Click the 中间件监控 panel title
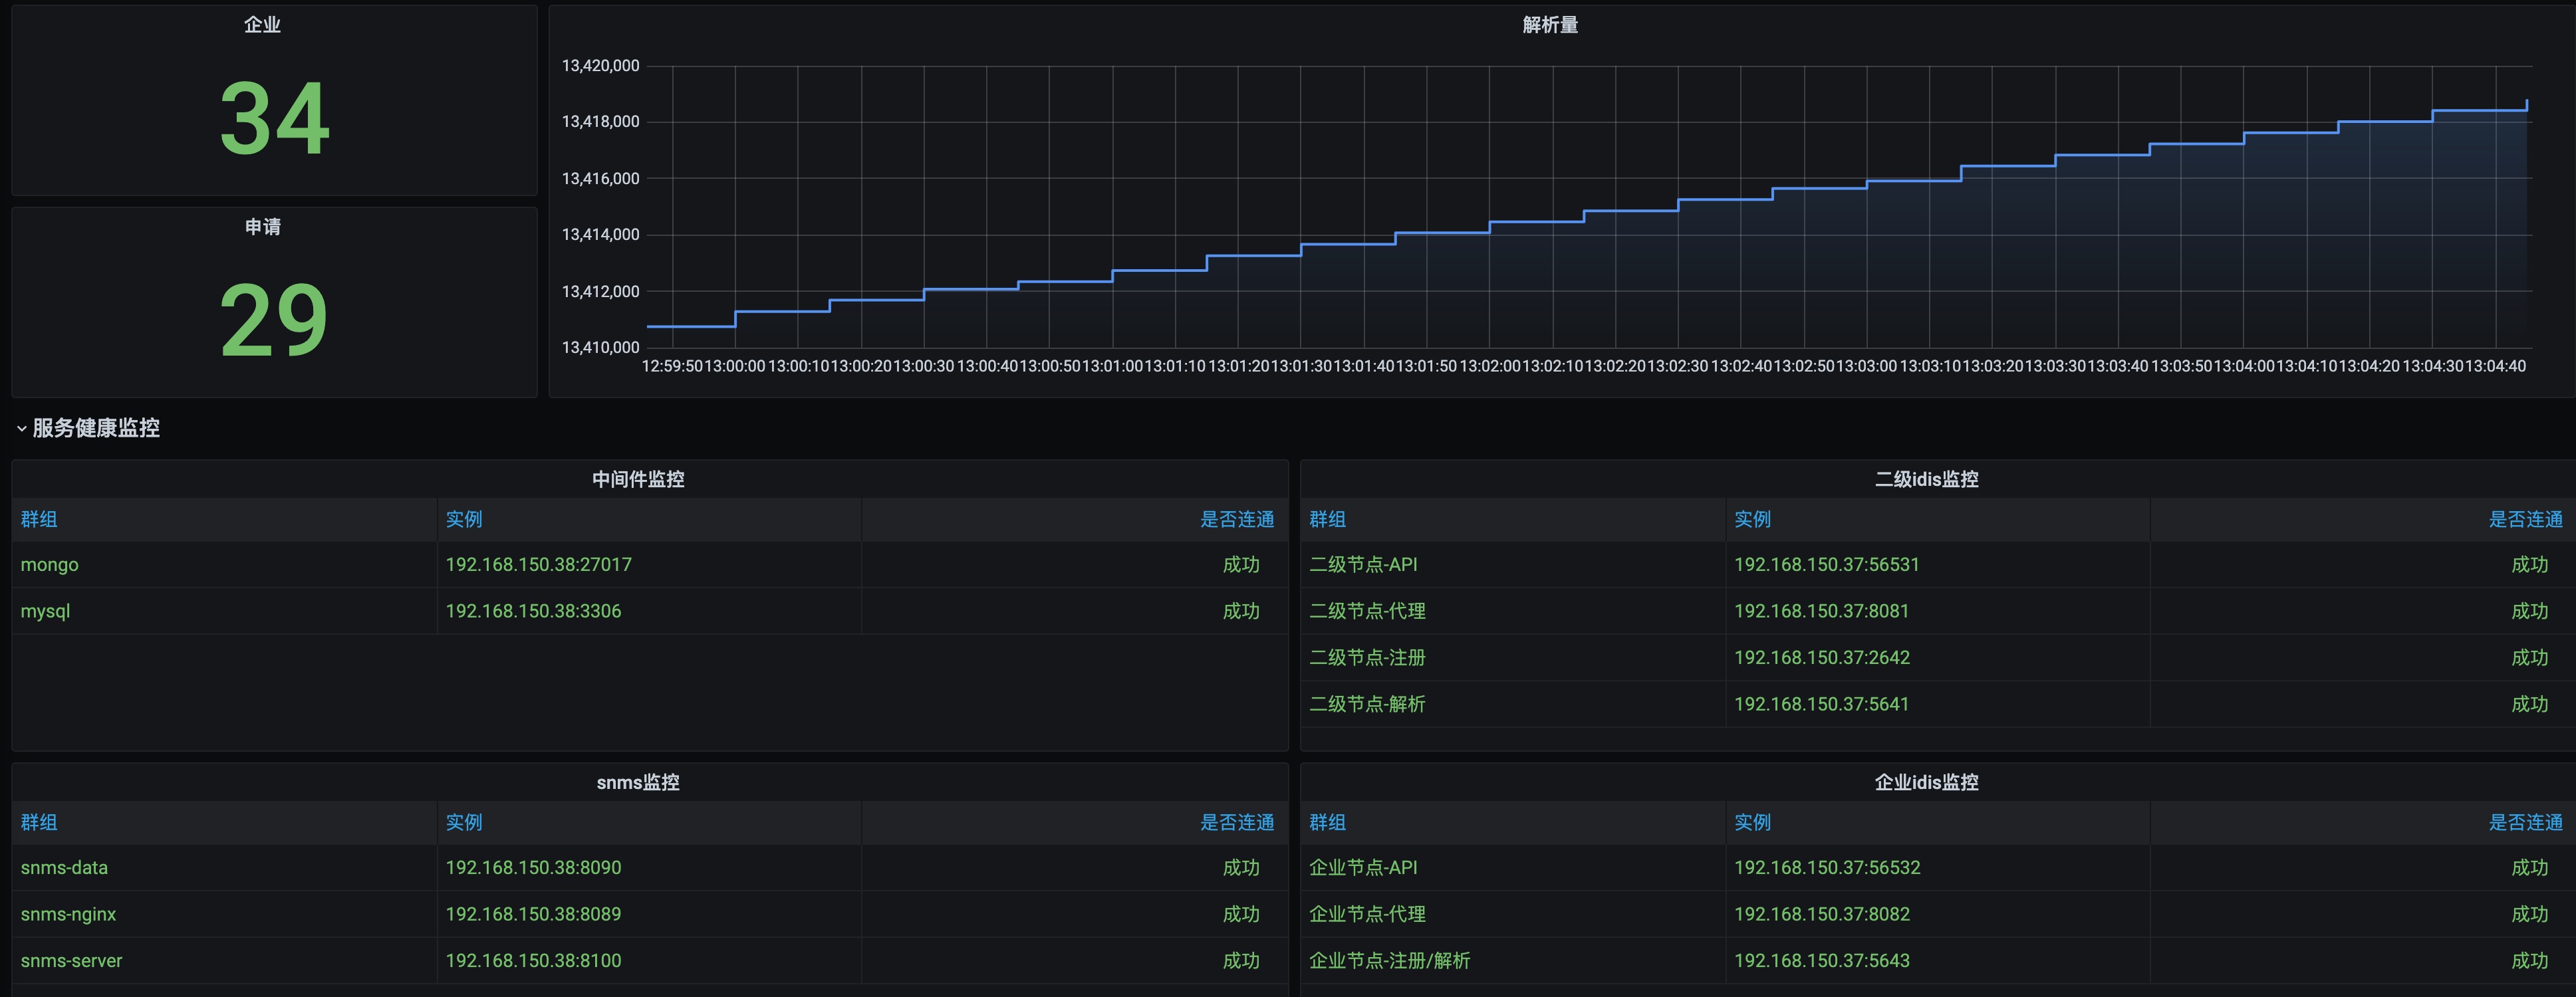Image resolution: width=2576 pixels, height=997 pixels. point(638,479)
